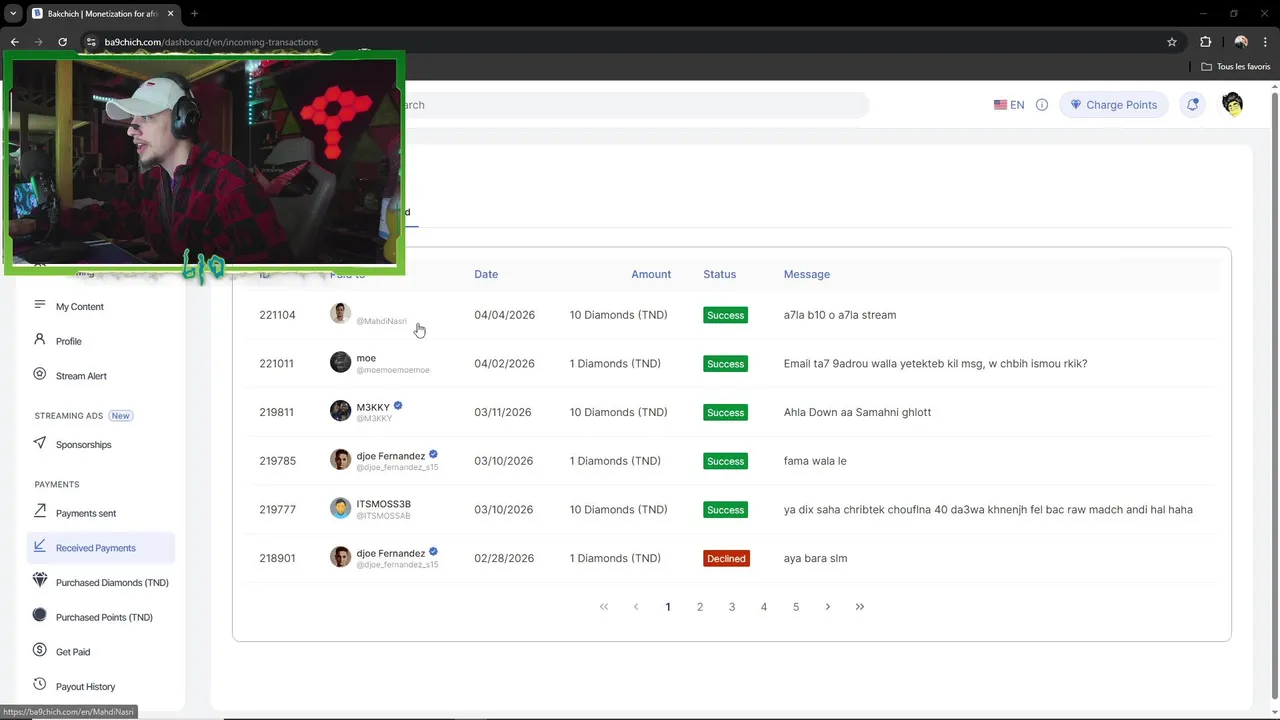Image resolution: width=1280 pixels, height=720 pixels.
Task: Click the Purchased Points circle icon
Action: coord(40,615)
